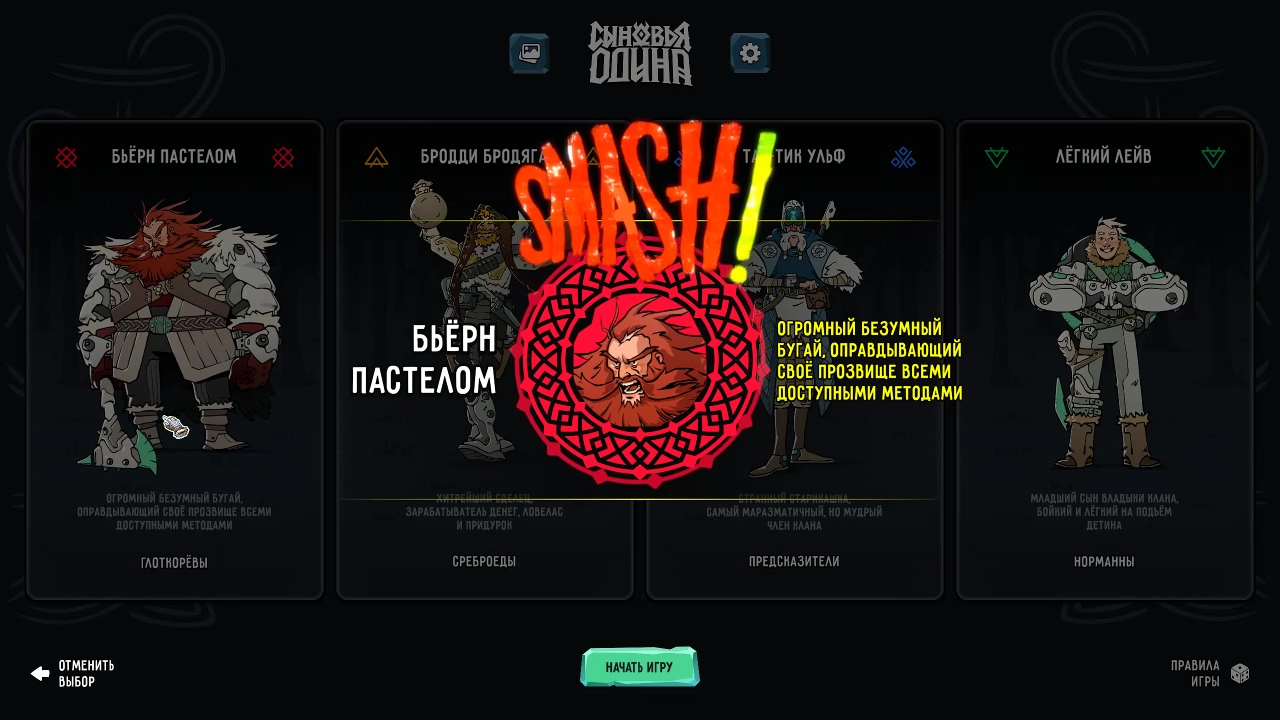
Task: Select the Бьёрн Пастелом character figure
Action: [x=175, y=335]
